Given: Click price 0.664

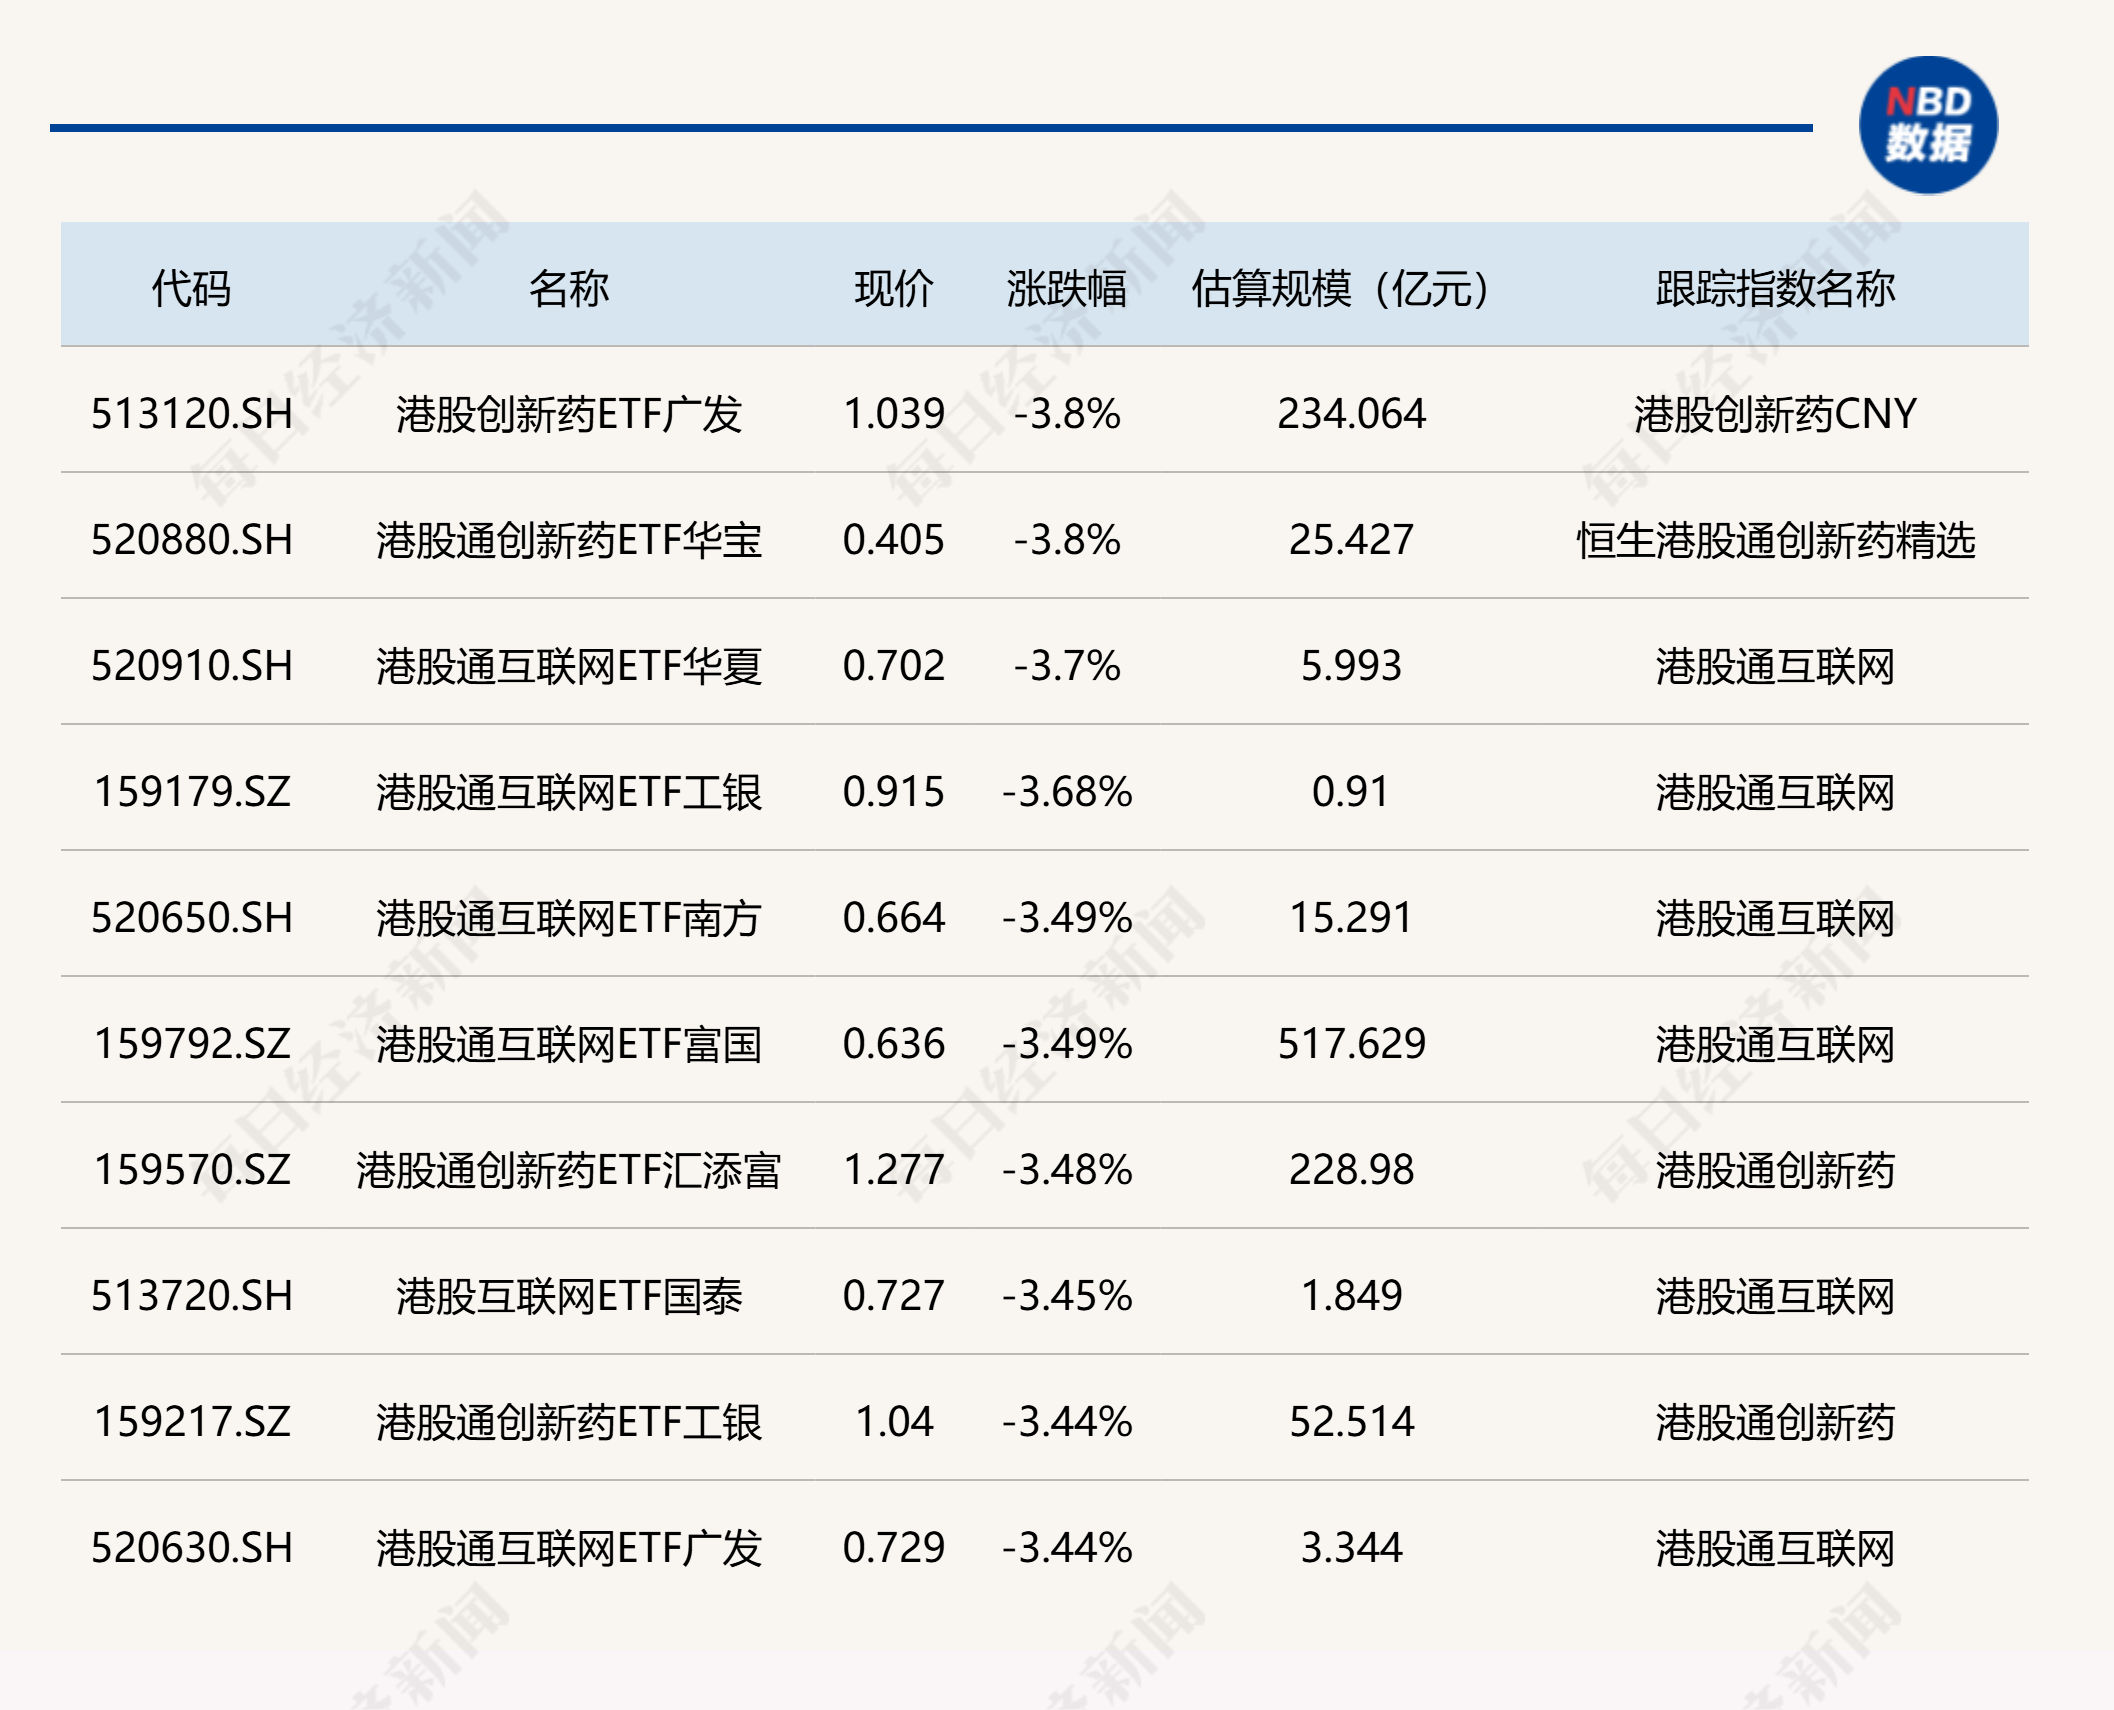Looking at the screenshot, I should click(x=894, y=918).
